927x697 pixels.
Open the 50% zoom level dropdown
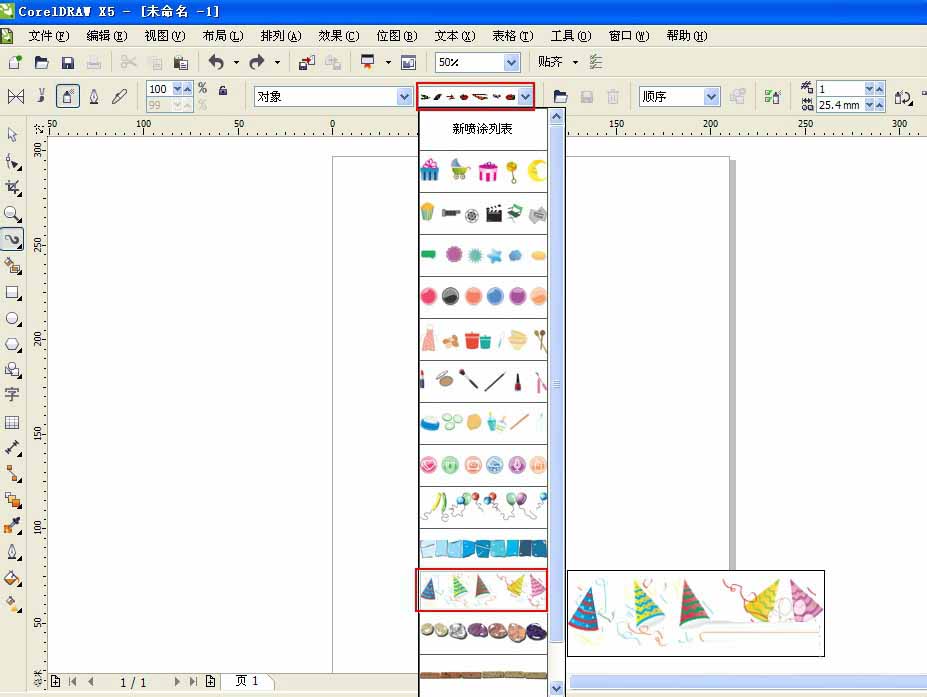(x=511, y=62)
